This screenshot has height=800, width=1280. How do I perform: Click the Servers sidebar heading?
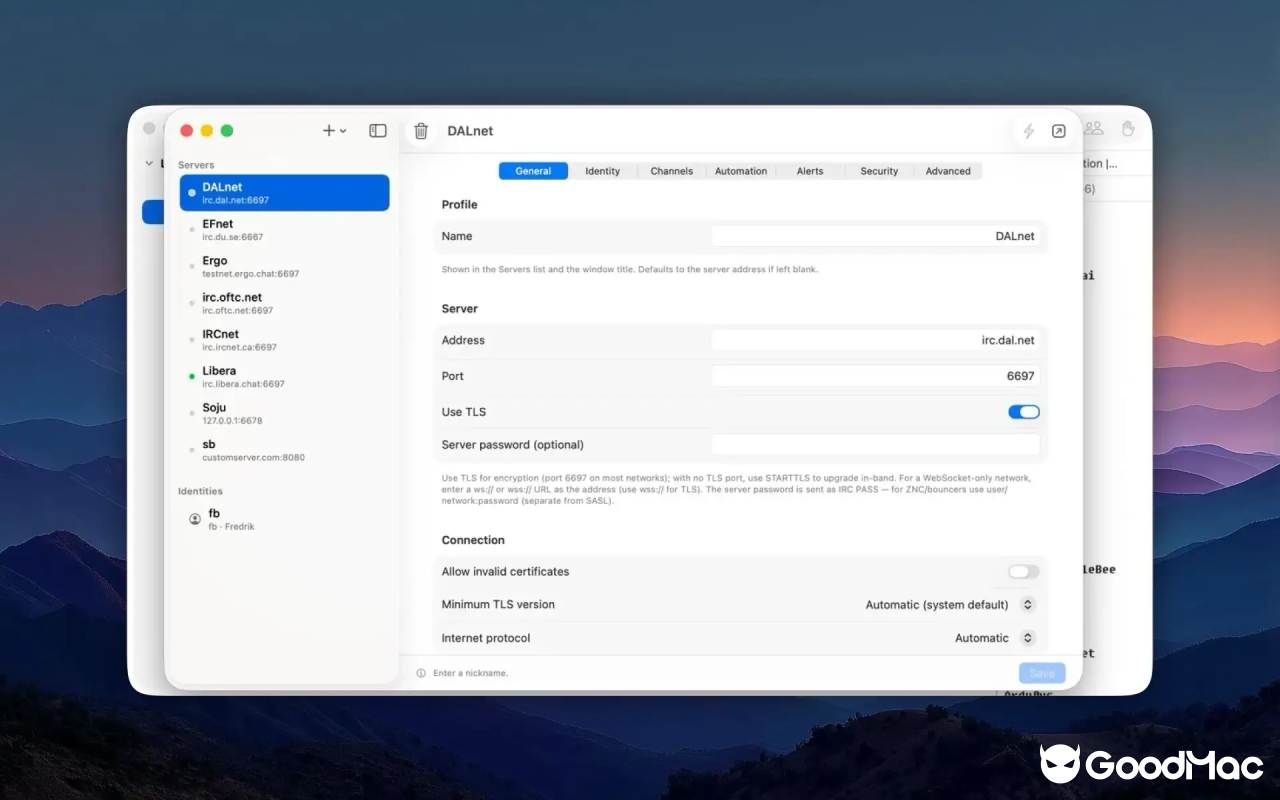(196, 165)
